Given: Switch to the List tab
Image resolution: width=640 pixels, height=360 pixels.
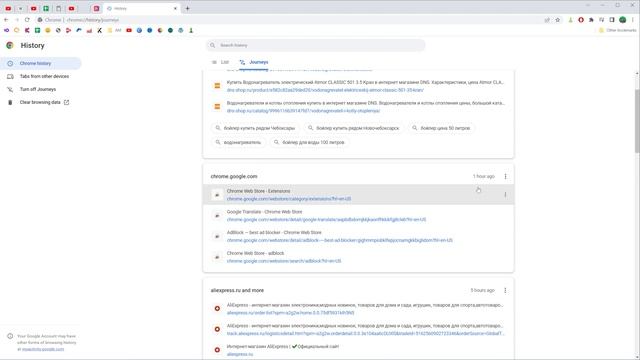Looking at the screenshot, I should pyautogui.click(x=220, y=62).
